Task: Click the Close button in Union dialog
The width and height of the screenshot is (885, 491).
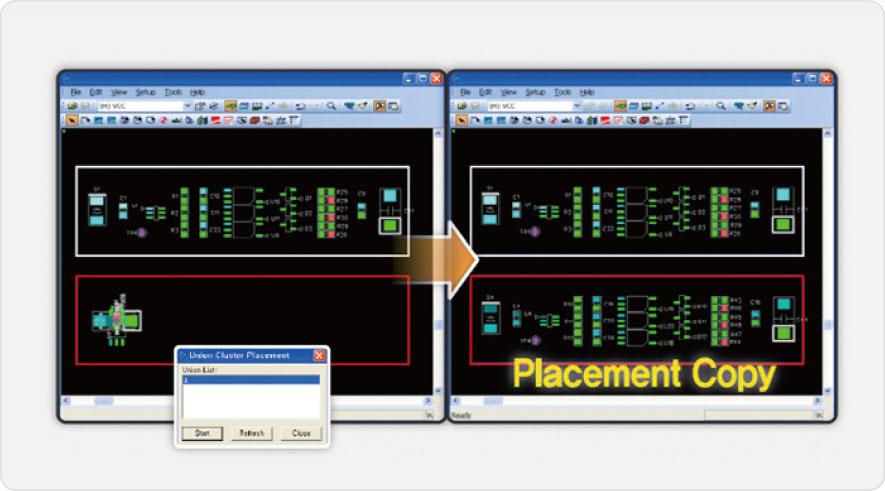Action: point(301,434)
